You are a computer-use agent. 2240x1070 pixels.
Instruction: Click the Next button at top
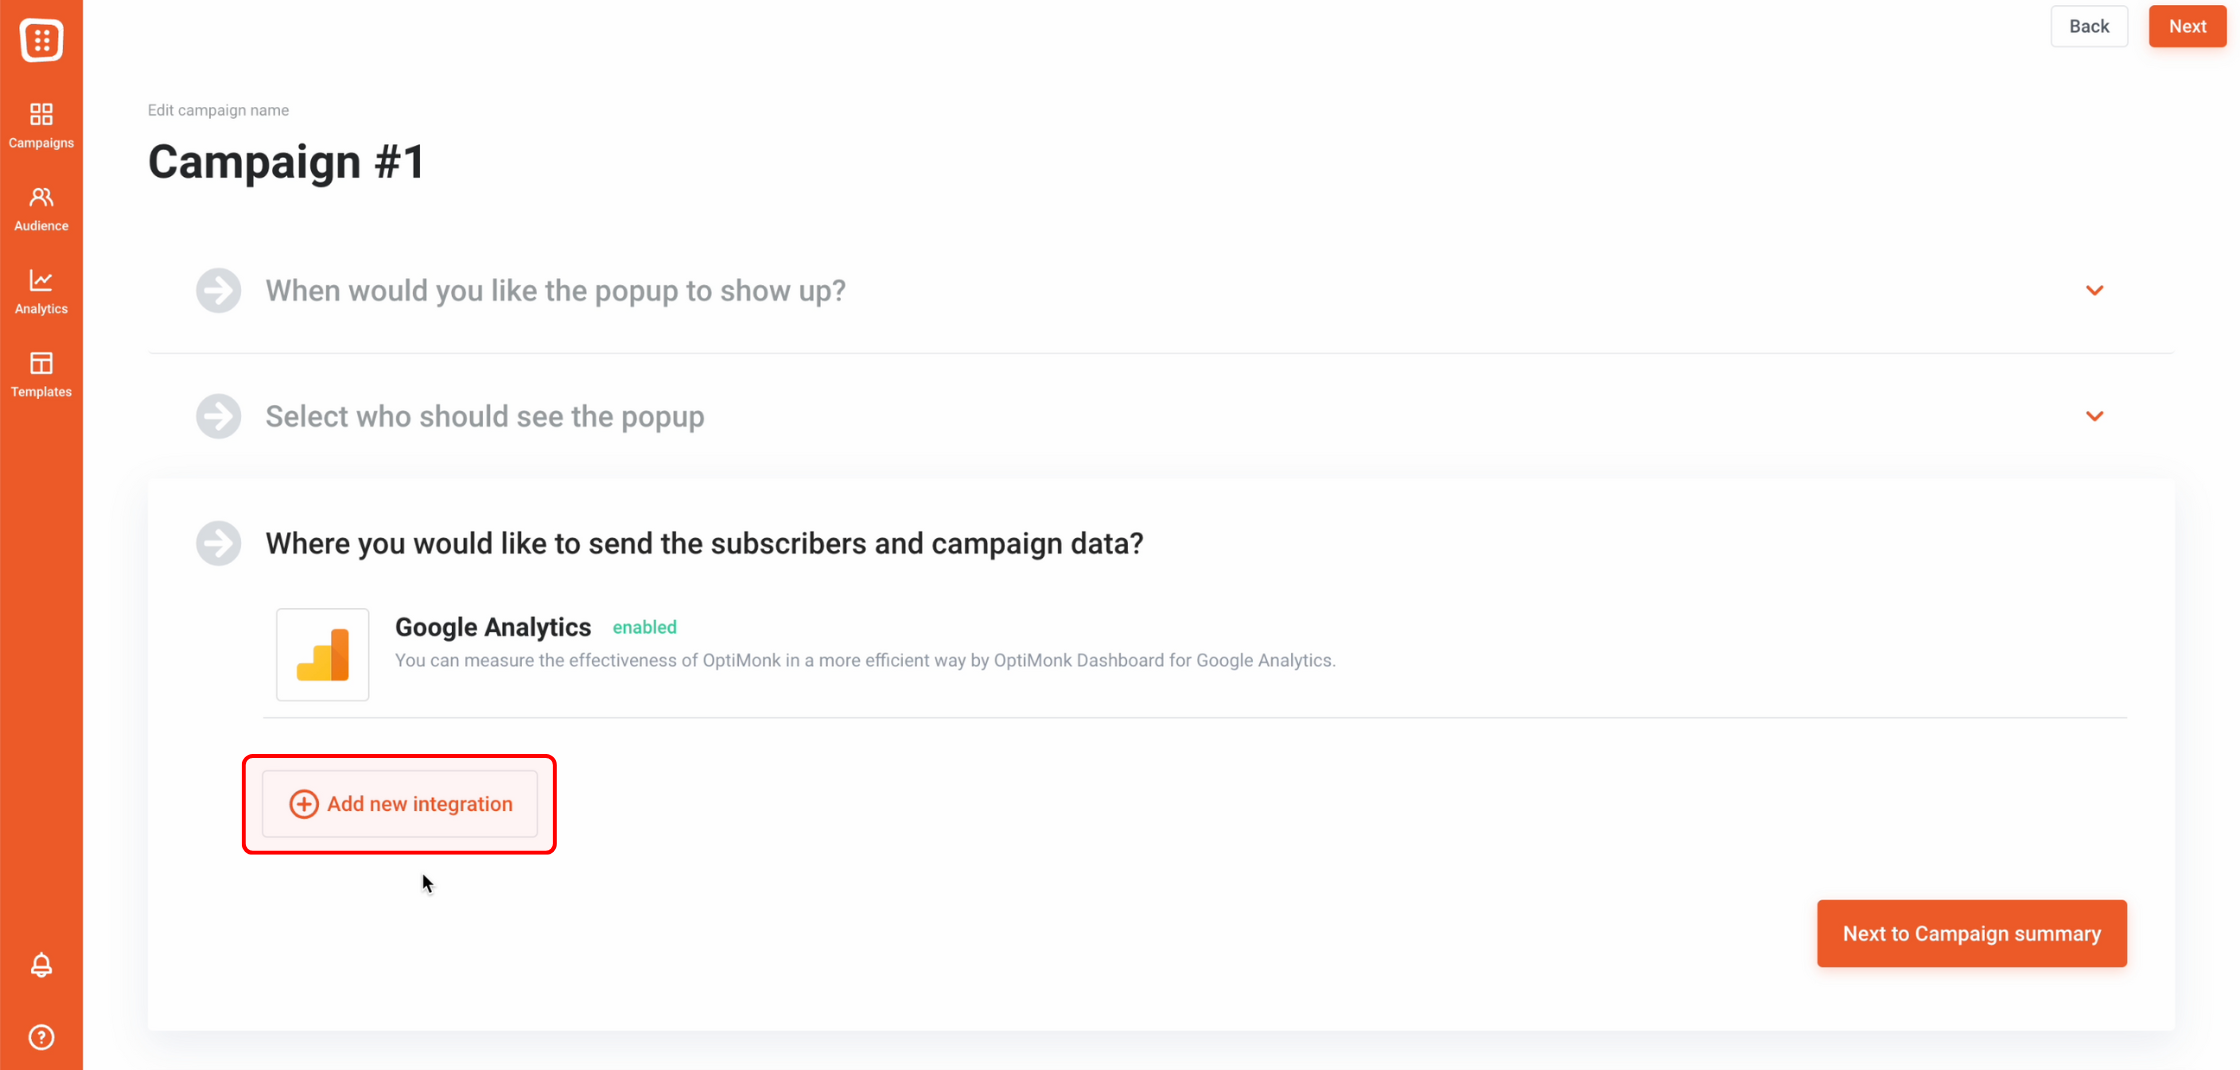click(x=2187, y=26)
